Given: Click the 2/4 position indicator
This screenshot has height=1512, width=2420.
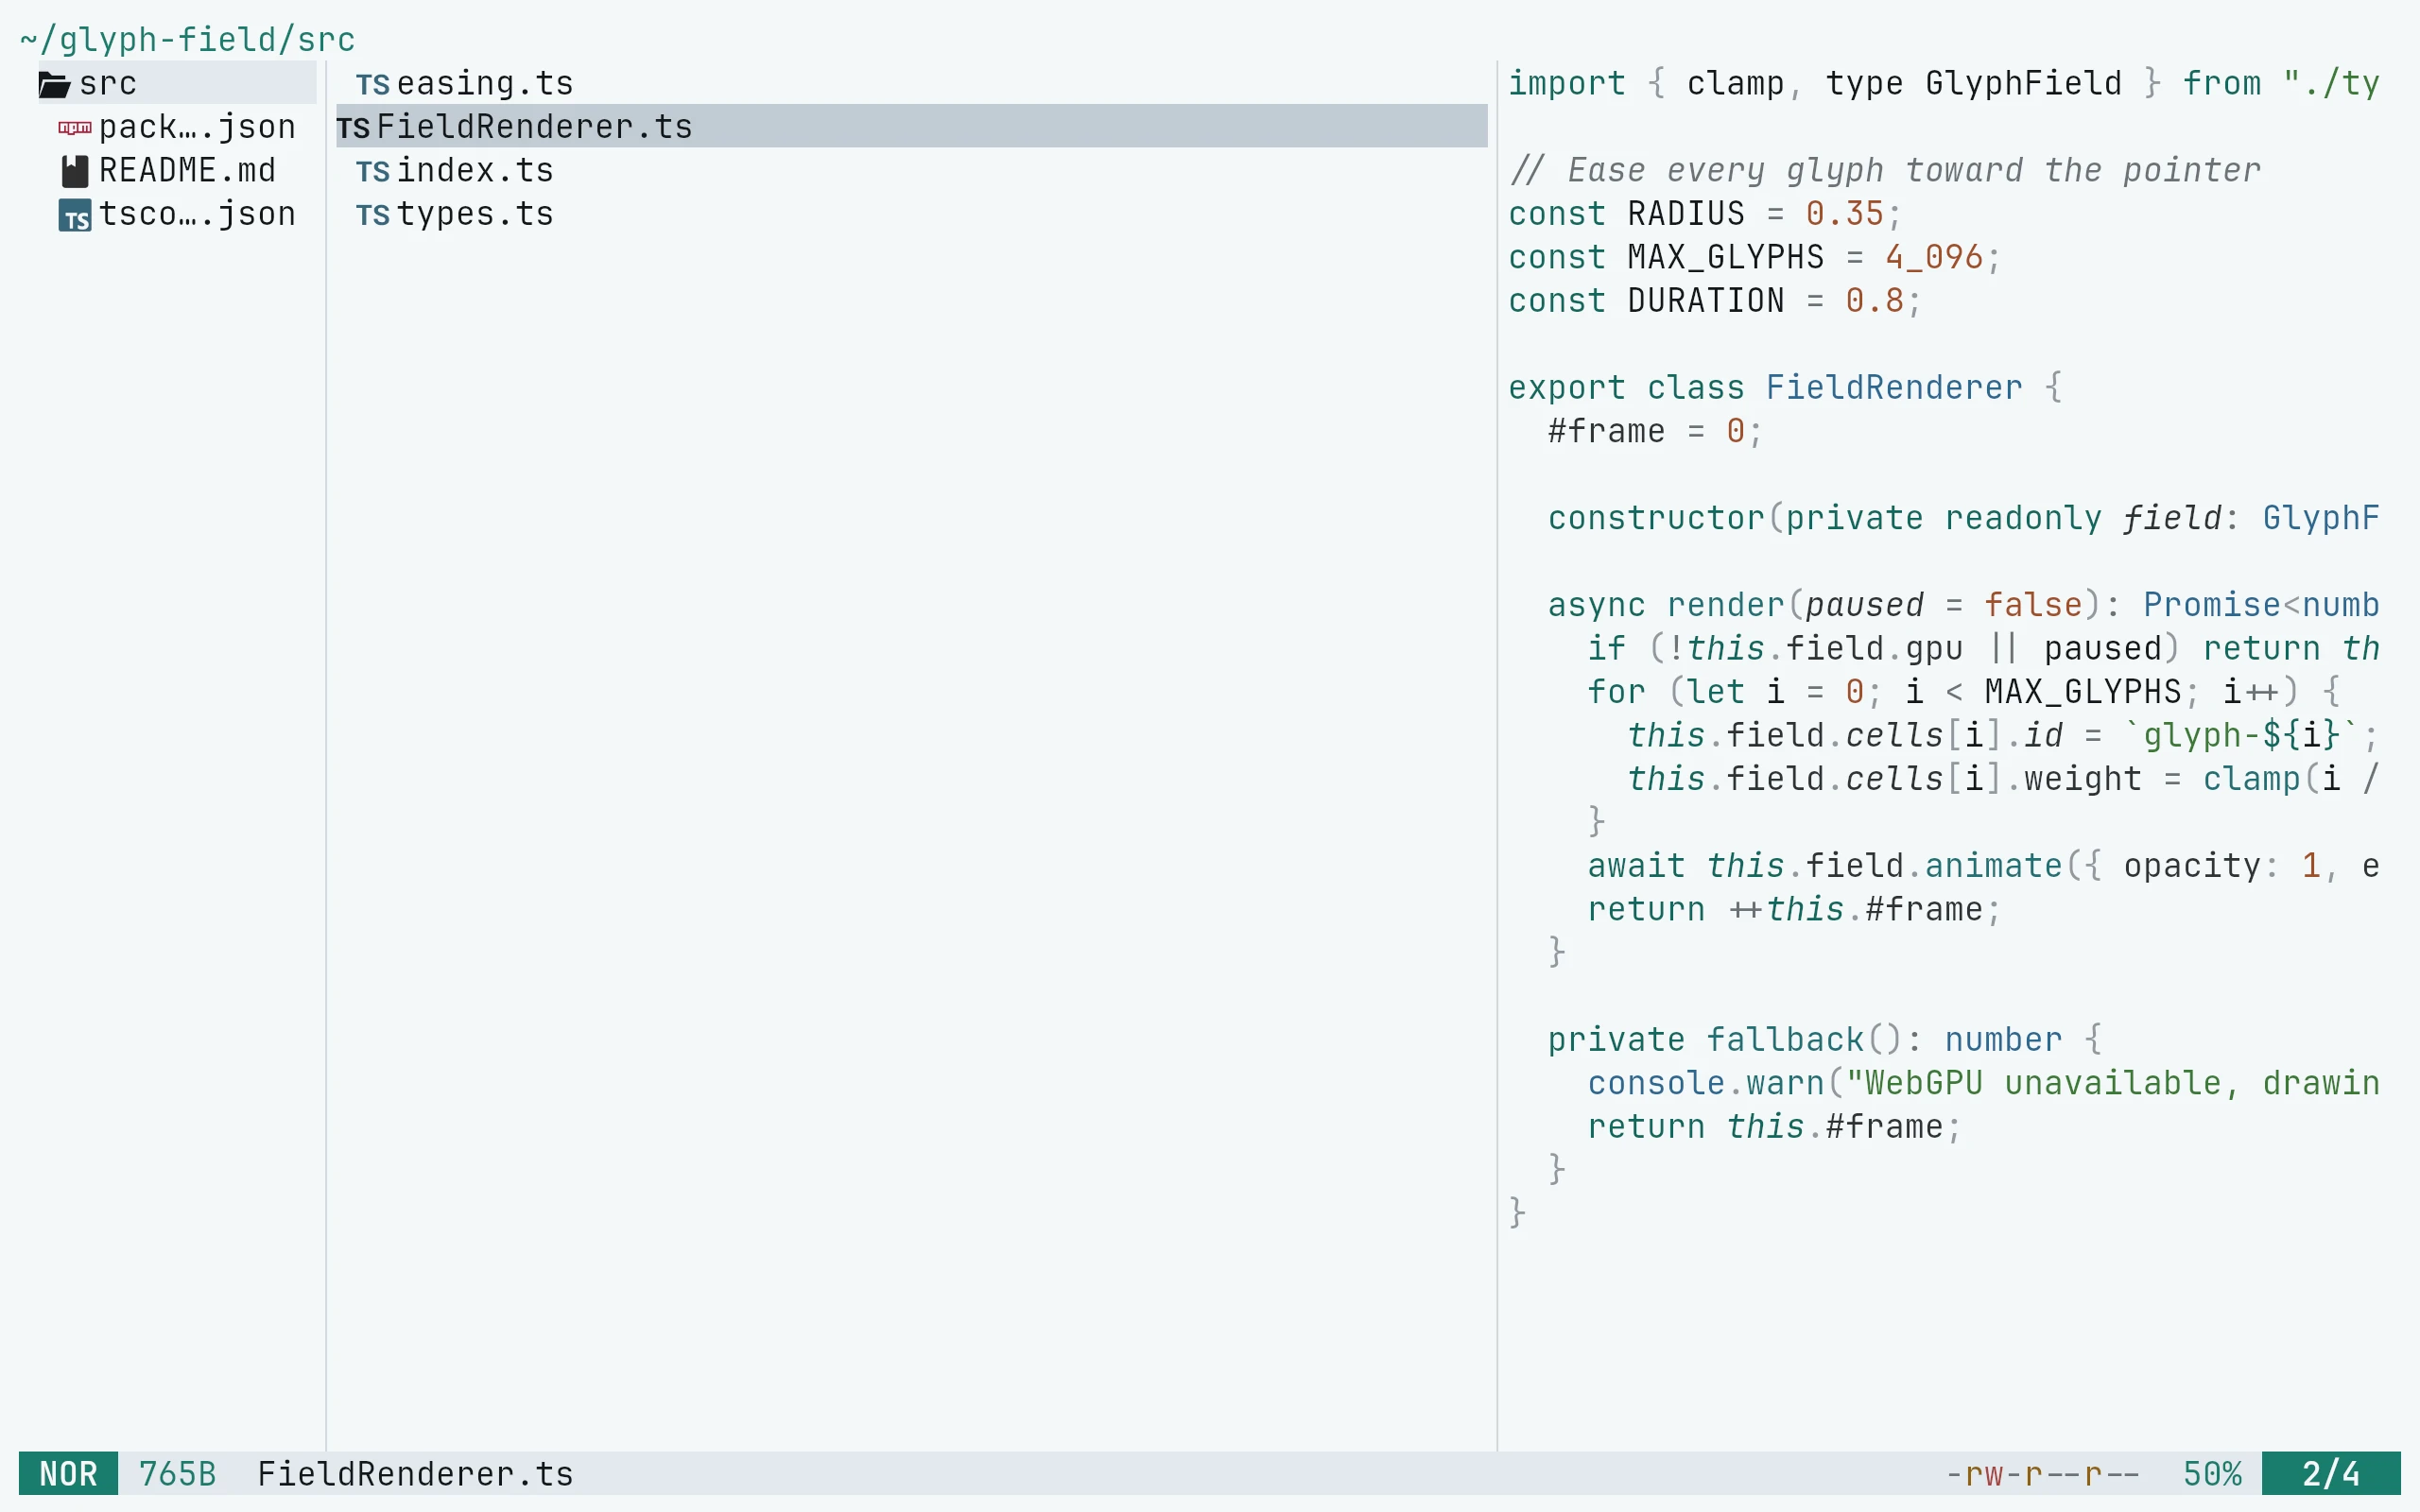Looking at the screenshot, I should coord(2330,1473).
